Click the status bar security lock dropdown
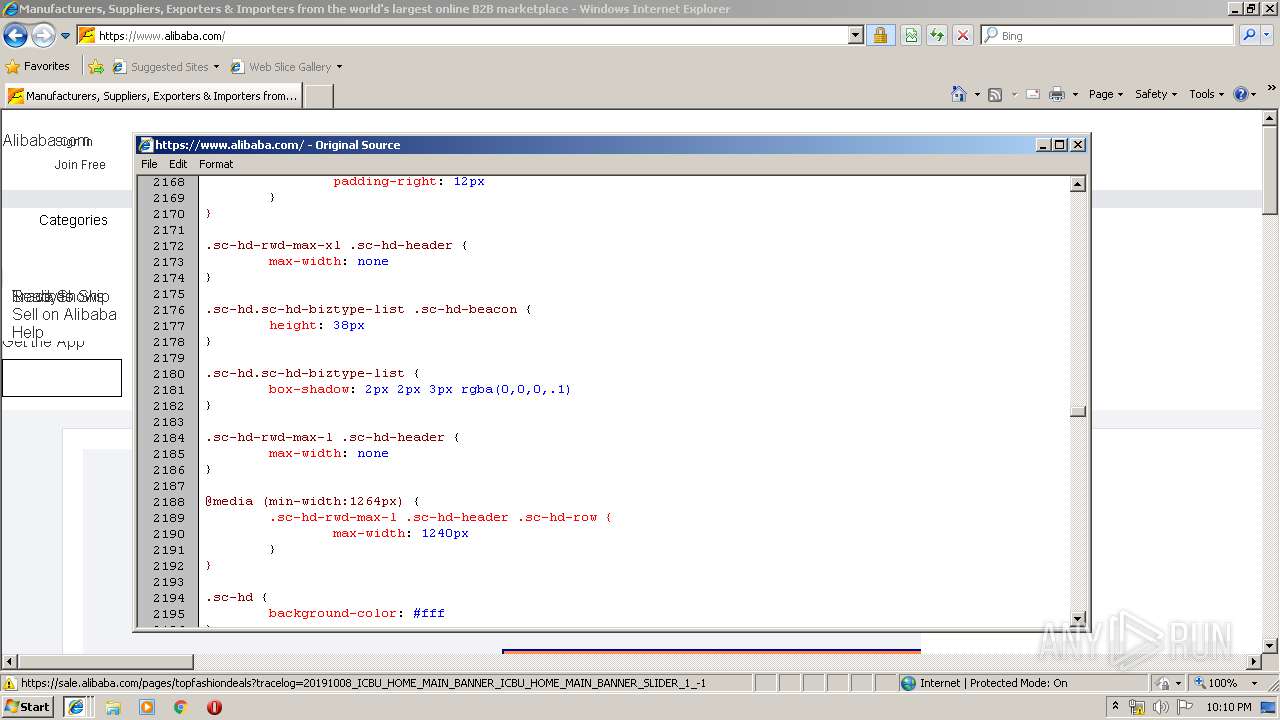1280x720 pixels. (x=1167, y=683)
